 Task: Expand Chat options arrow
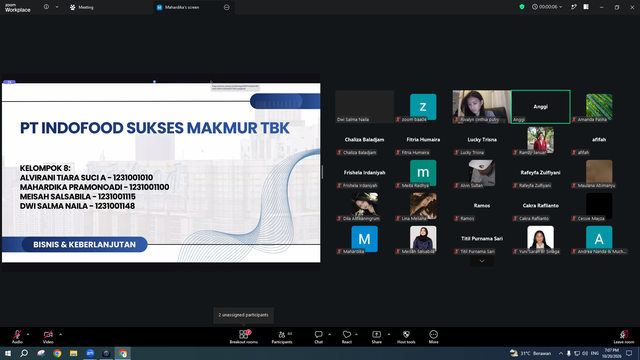coord(329,334)
